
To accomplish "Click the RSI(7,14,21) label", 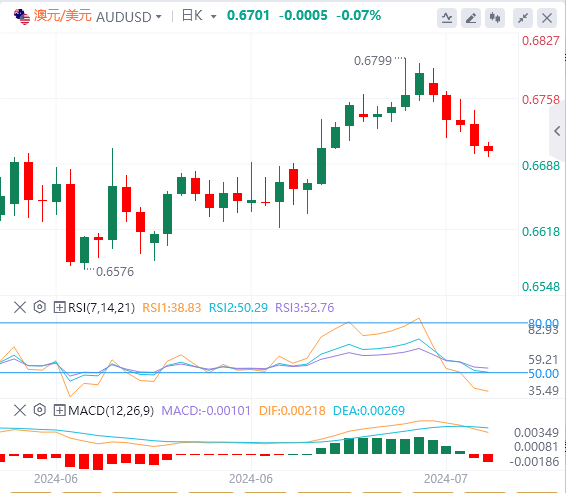I will pyautogui.click(x=101, y=307).
